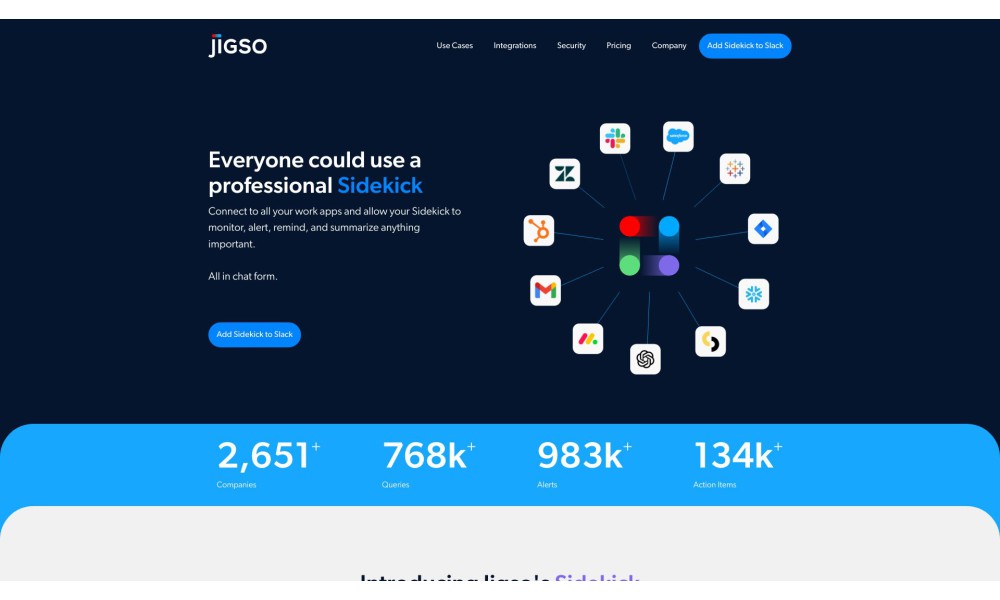Click the Slack app icon
1000x600 pixels.
pos(615,138)
